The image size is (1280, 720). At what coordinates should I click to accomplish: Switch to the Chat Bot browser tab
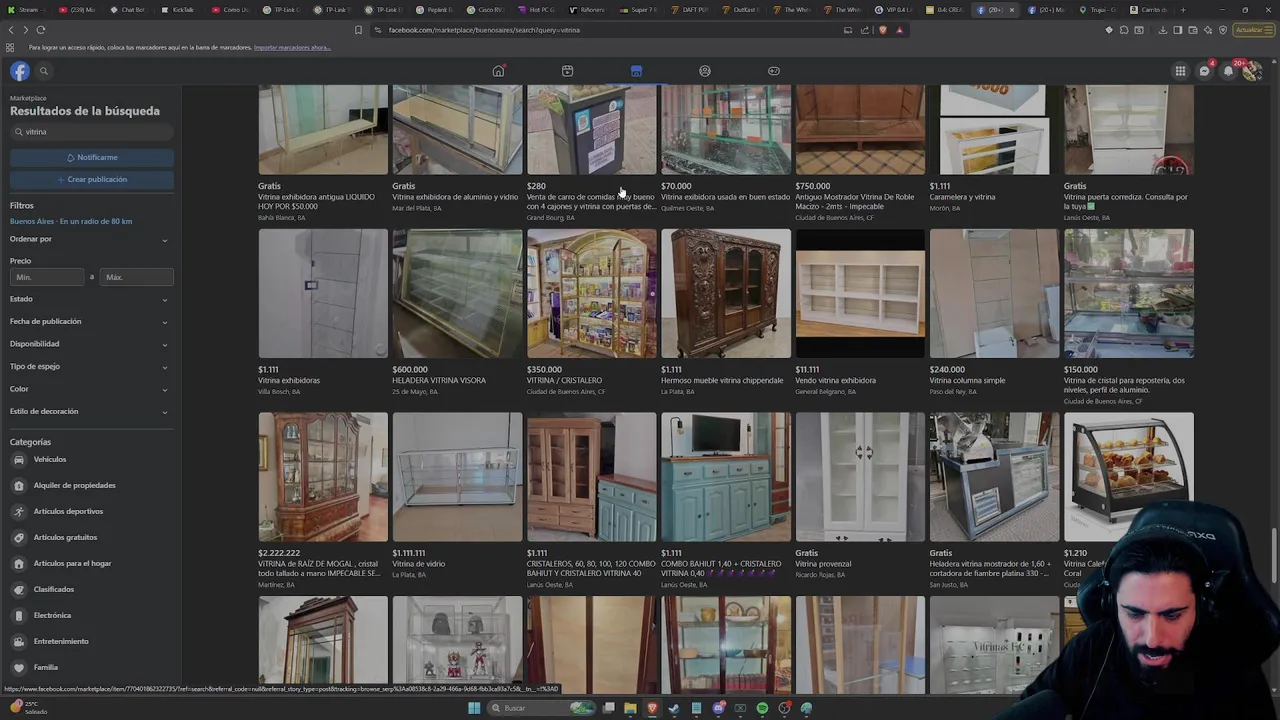[x=128, y=10]
